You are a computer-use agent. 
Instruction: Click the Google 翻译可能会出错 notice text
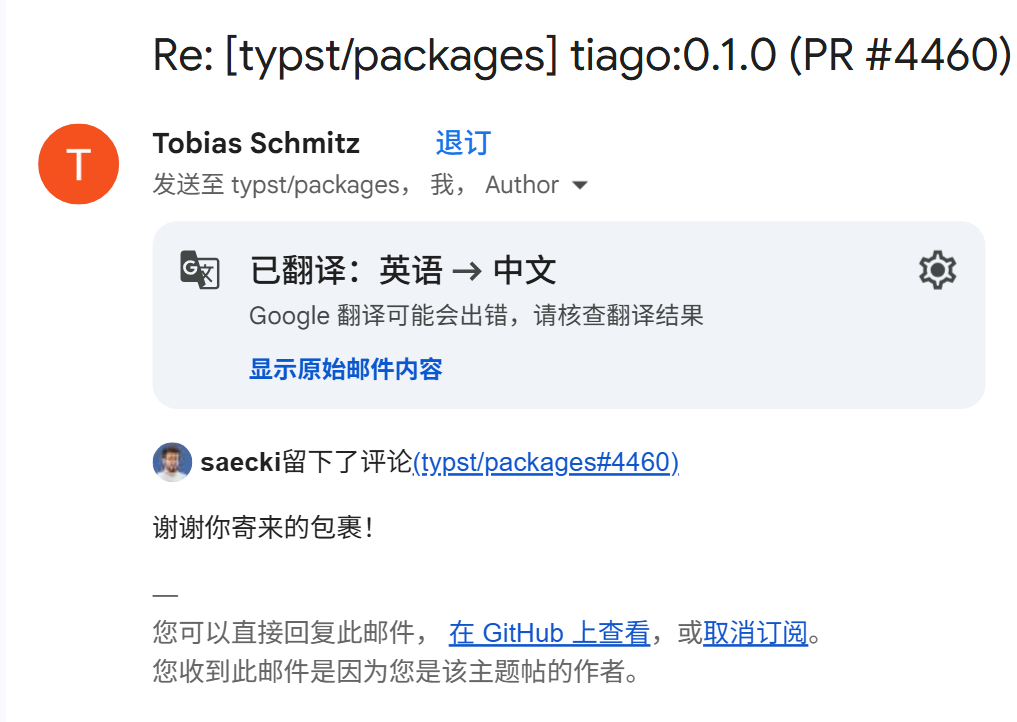tap(476, 316)
